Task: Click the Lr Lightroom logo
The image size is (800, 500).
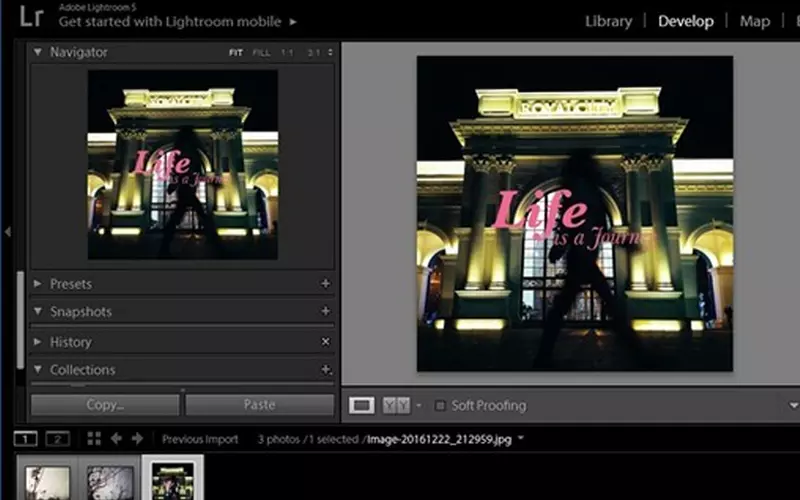Action: [32, 16]
